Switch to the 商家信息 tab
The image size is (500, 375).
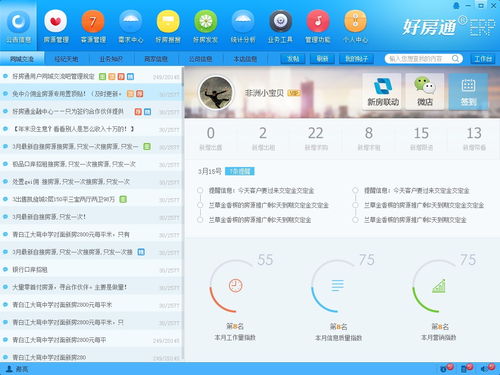point(156,59)
